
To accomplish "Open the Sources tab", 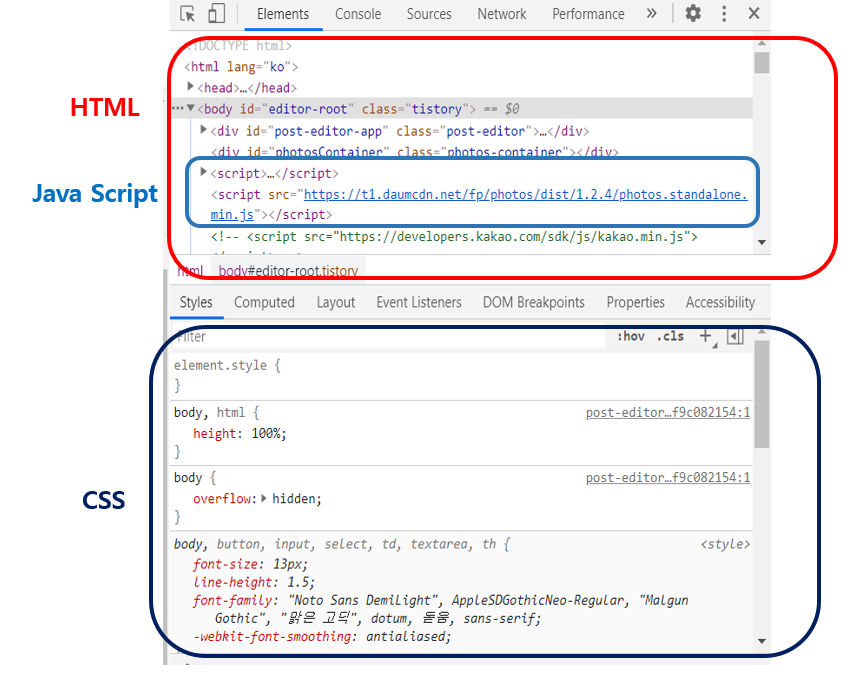I will (429, 14).
